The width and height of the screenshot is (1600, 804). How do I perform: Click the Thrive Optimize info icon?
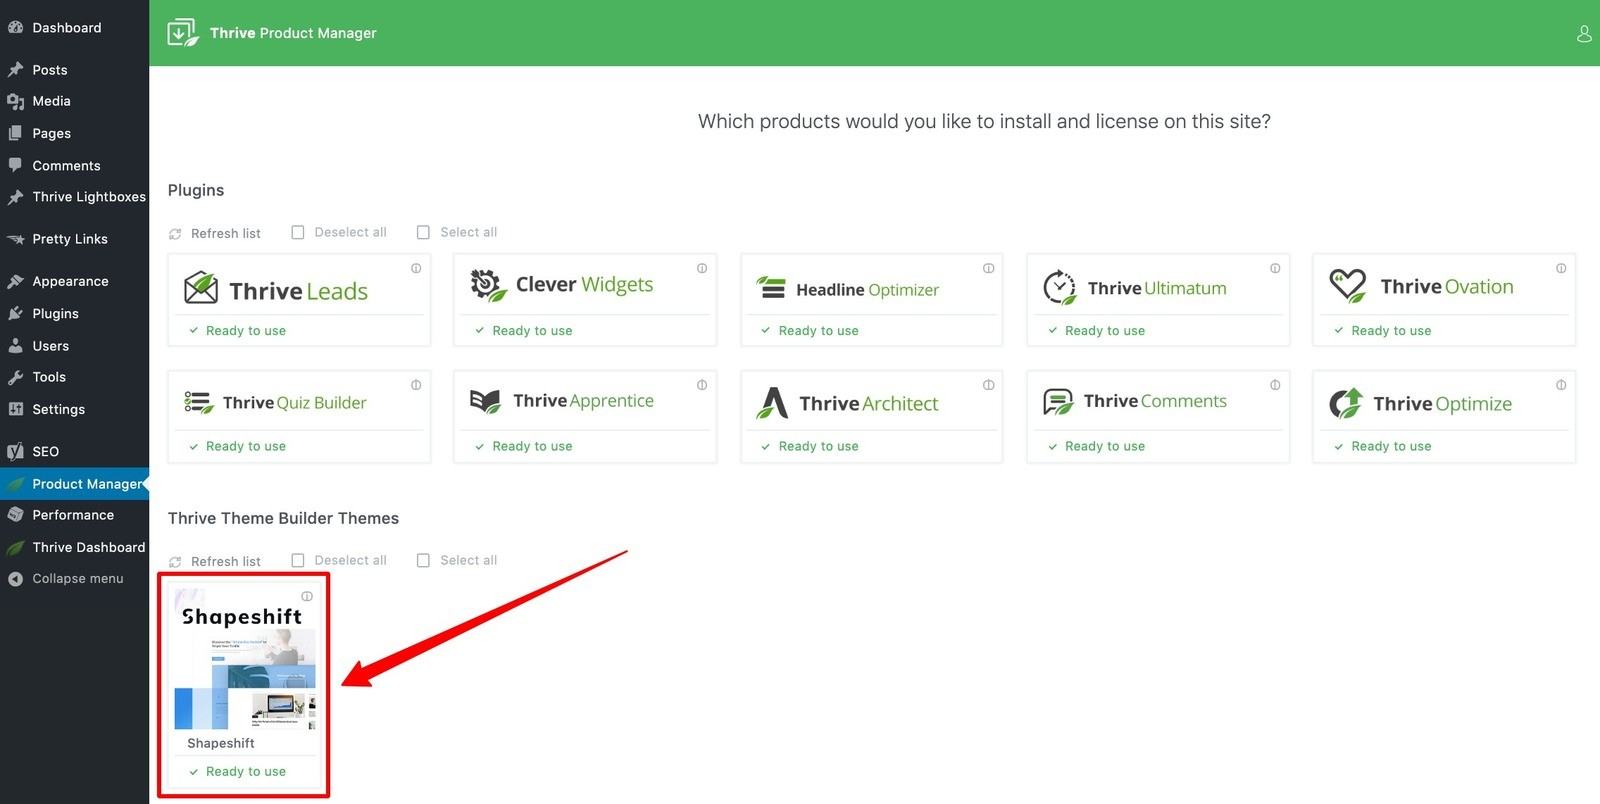[x=1561, y=385]
